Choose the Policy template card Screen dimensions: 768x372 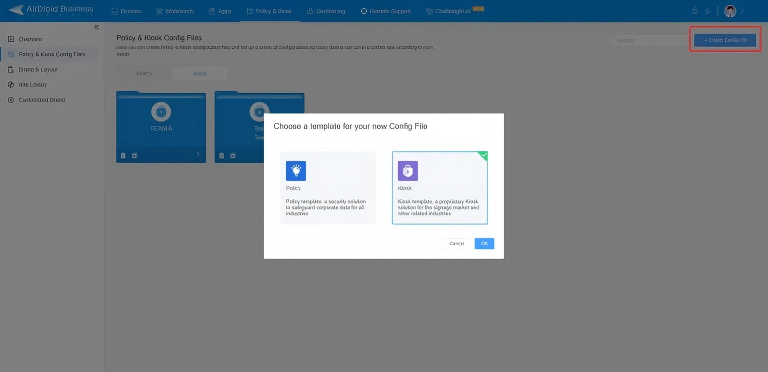click(x=328, y=187)
